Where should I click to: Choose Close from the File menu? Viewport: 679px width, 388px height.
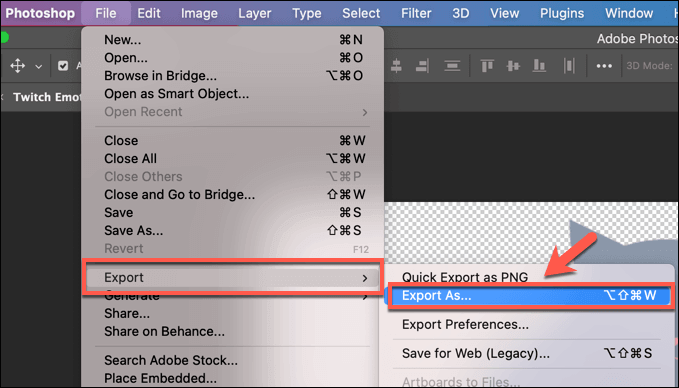coord(233,140)
